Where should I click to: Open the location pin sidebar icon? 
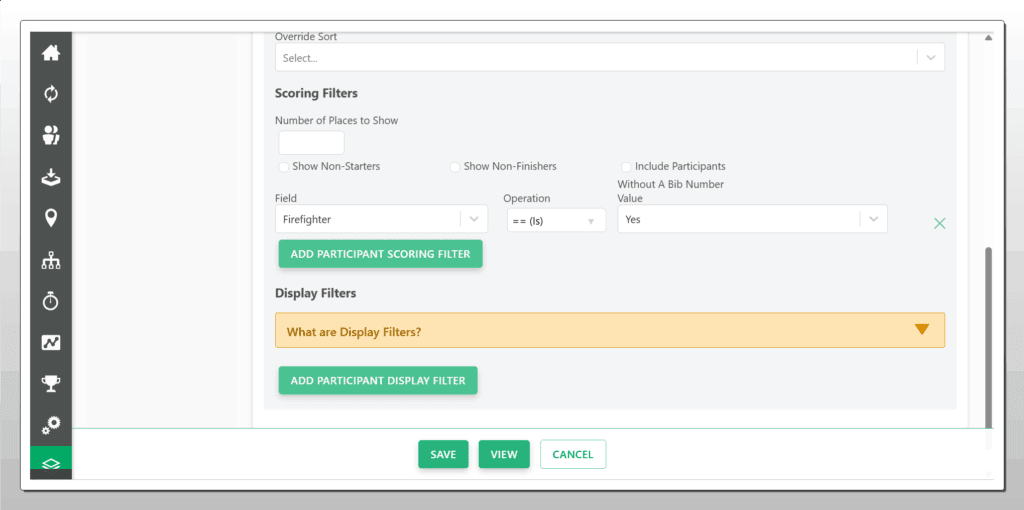(51, 218)
